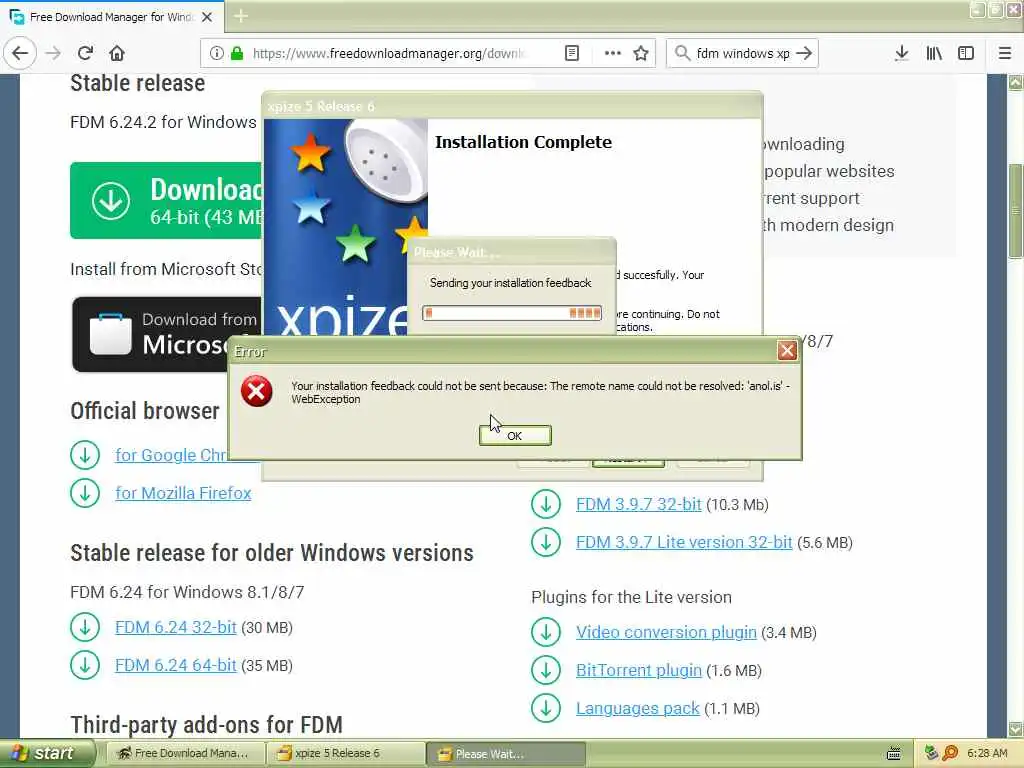
Task: Show site information icon in address bar
Action: tap(216, 53)
